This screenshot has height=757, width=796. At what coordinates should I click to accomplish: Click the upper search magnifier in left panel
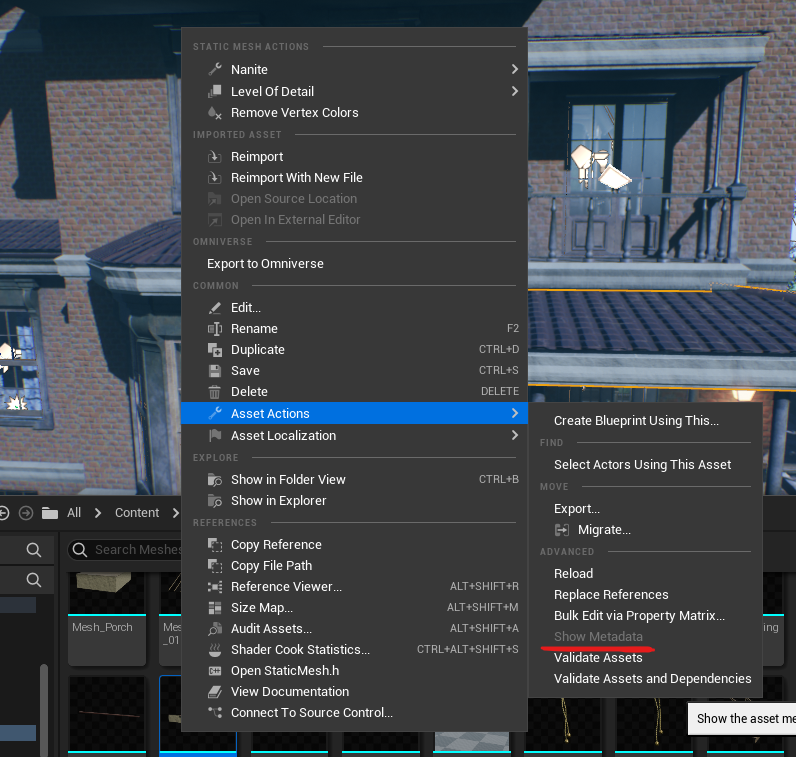[x=34, y=550]
